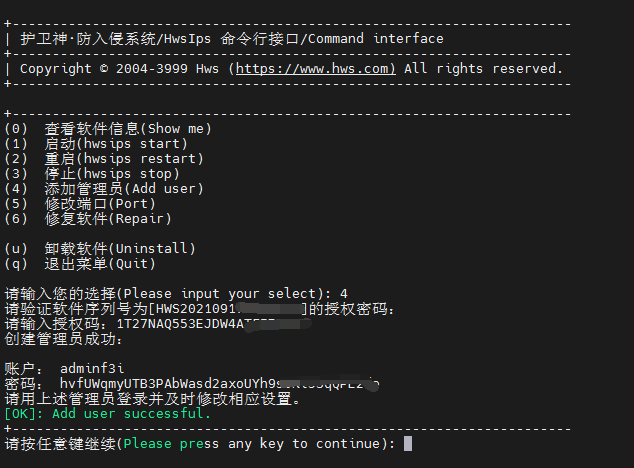Click the account name 'adminf3i'
Screen dimensions: 634x468
(92, 368)
